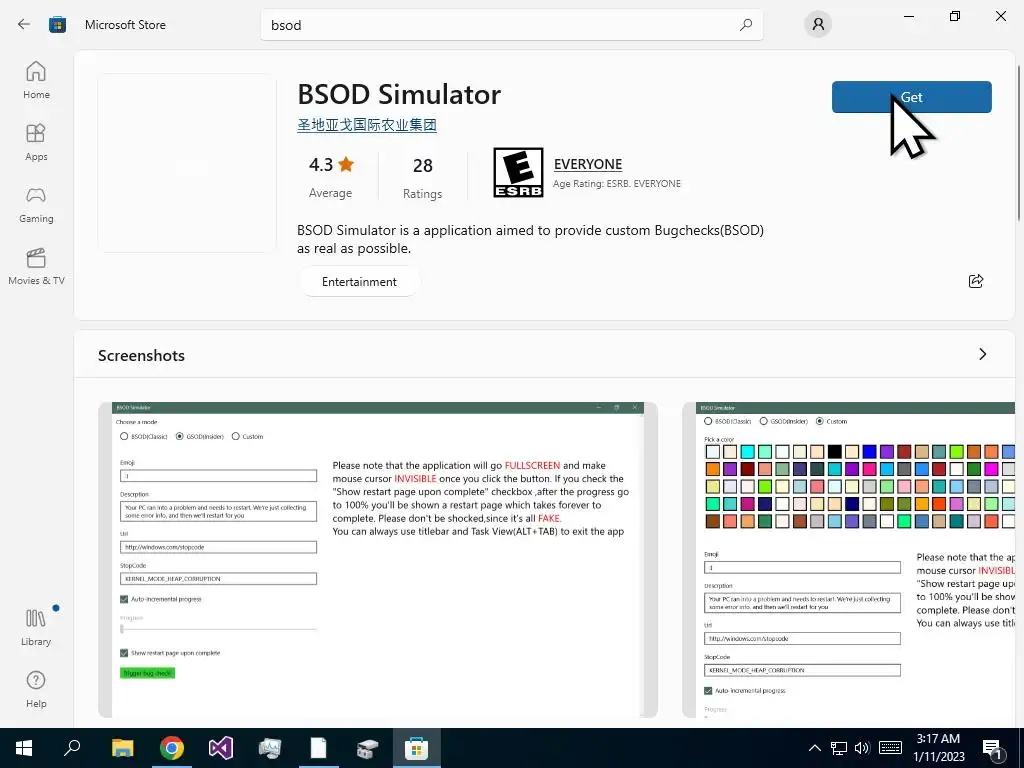Open the publisher link under BSOD Simulator
Image resolution: width=1024 pixels, height=768 pixels.
point(366,125)
